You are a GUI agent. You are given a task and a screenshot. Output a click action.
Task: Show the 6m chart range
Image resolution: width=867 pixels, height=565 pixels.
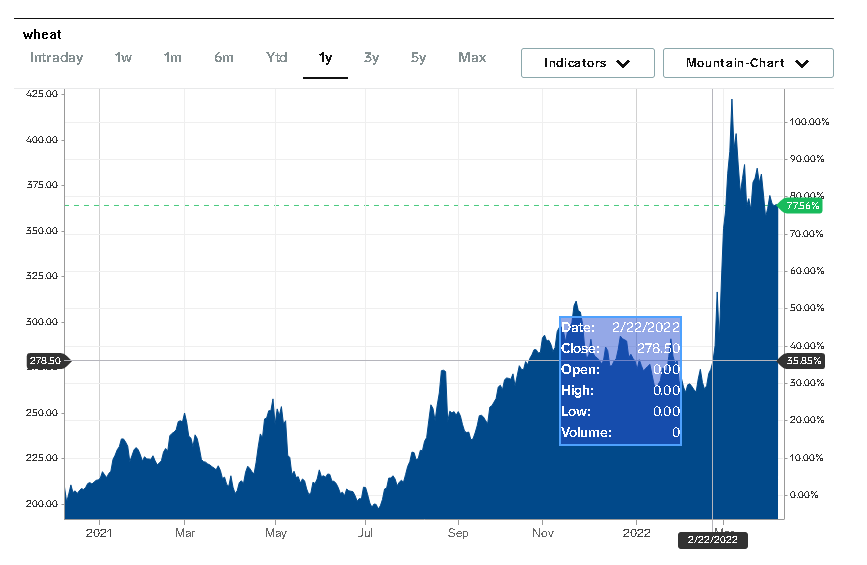point(224,58)
